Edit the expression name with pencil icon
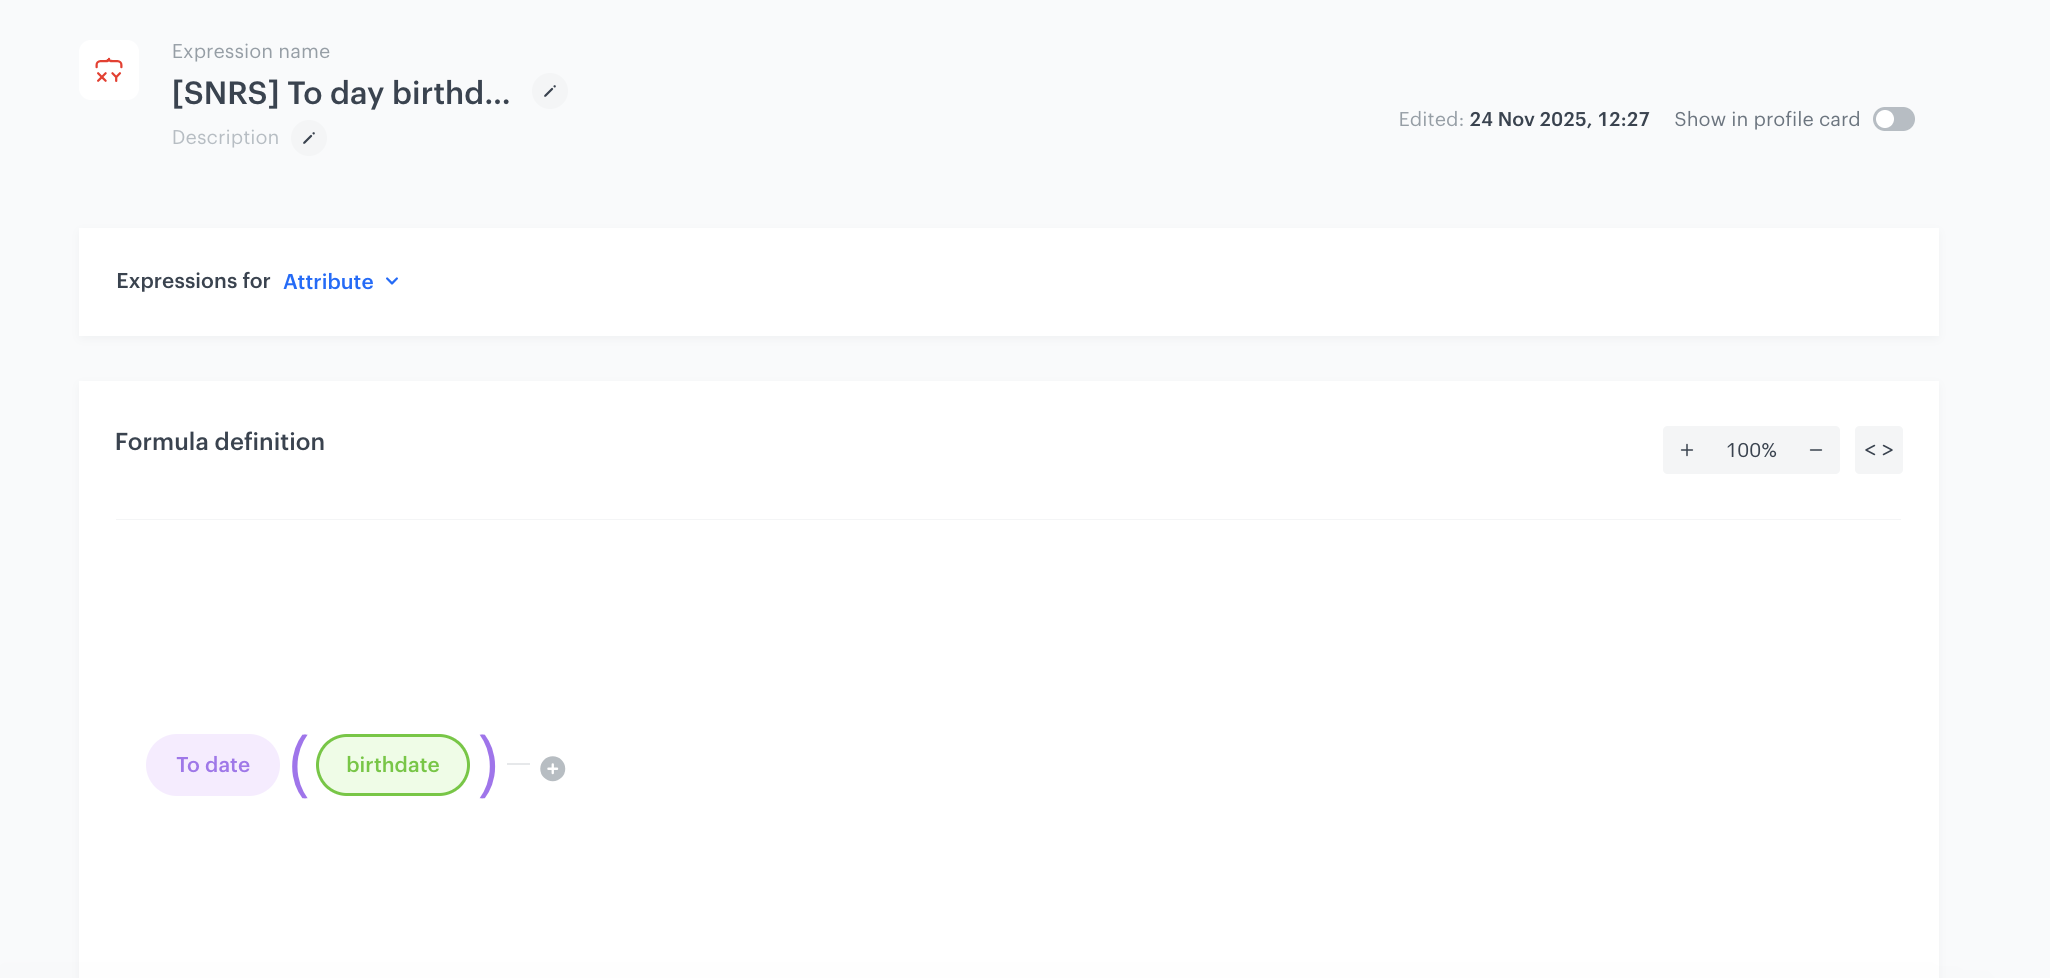Viewport: 2050px width, 978px height. [x=549, y=92]
